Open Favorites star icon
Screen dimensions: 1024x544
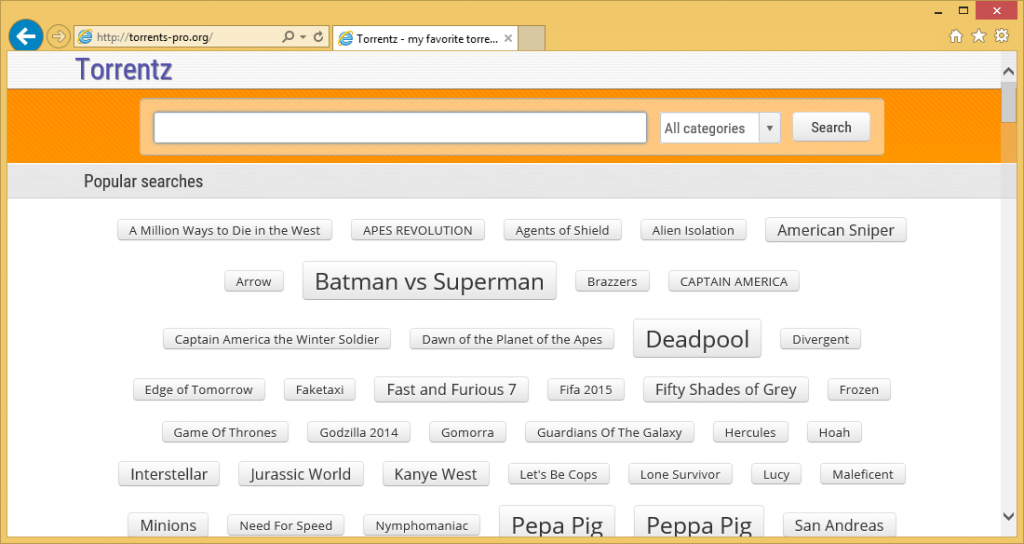[979, 36]
